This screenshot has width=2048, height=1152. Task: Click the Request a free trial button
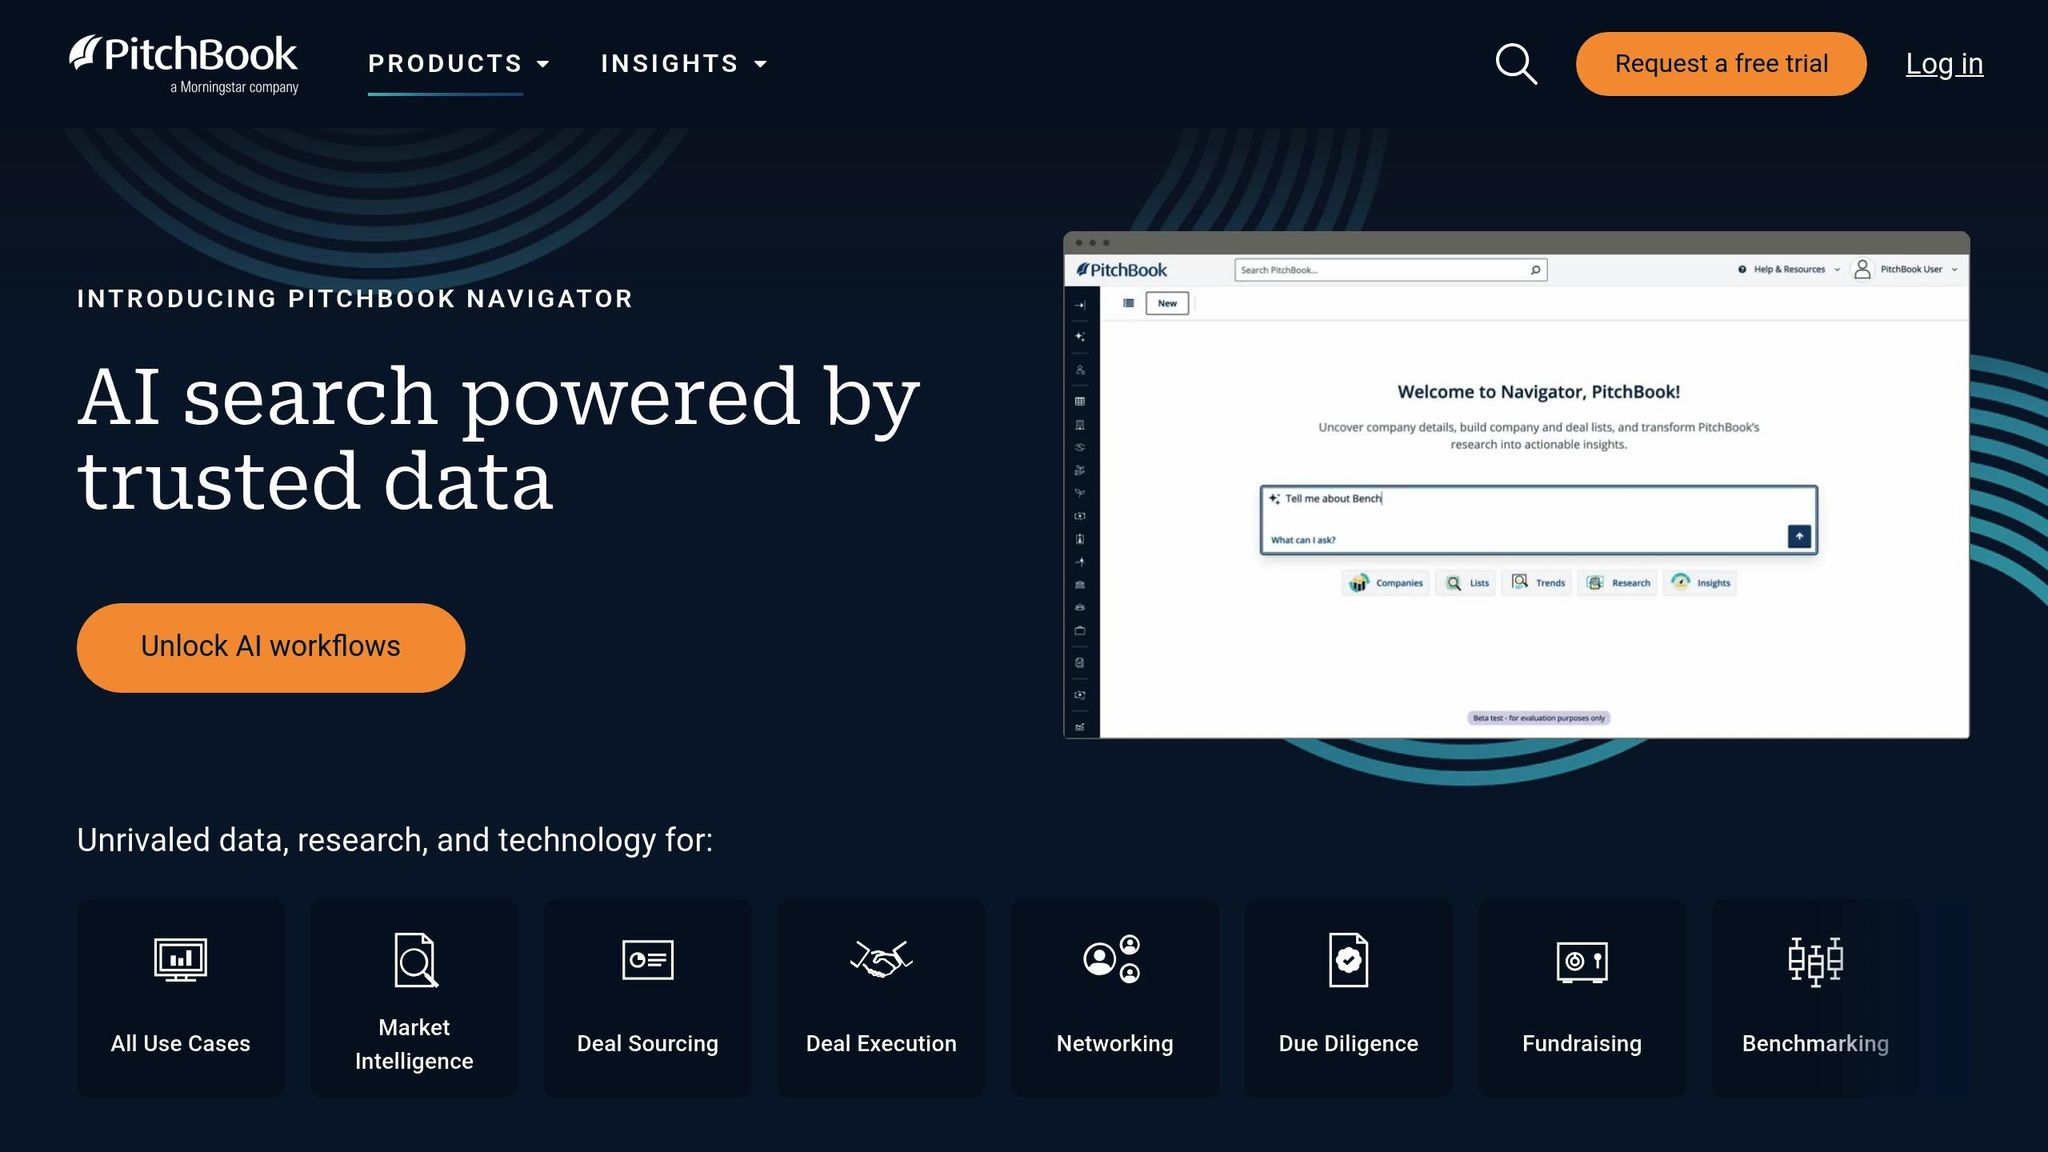(1720, 63)
